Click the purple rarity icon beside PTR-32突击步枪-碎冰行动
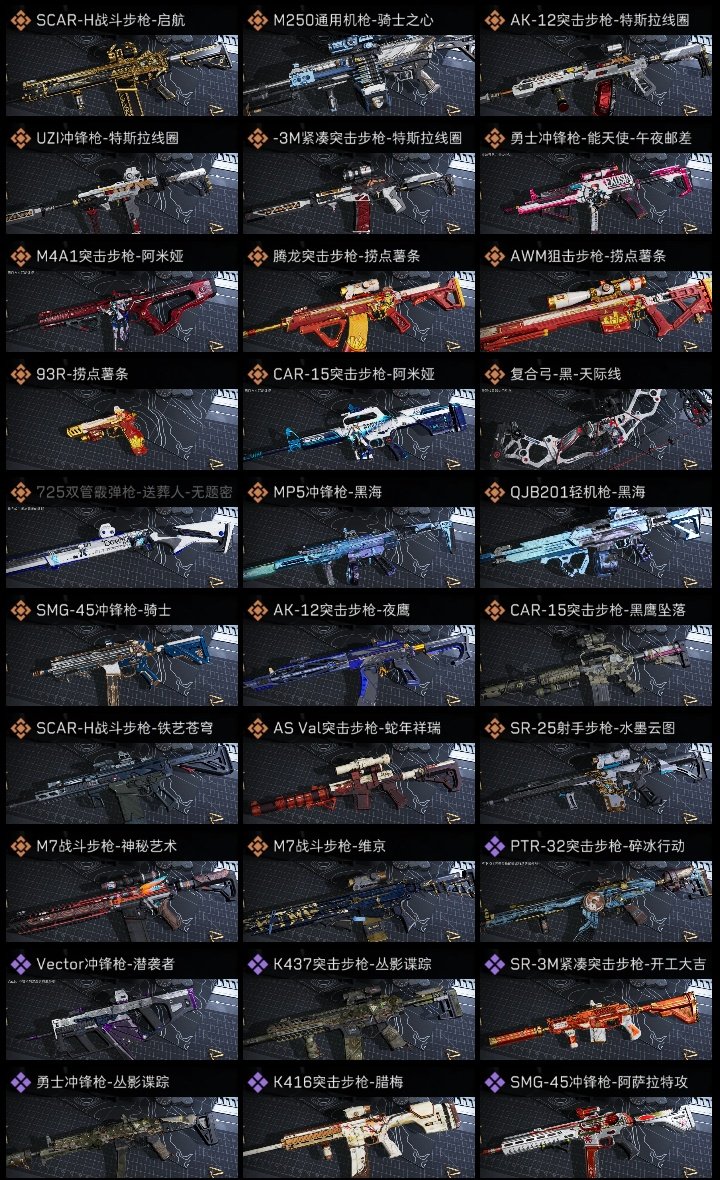The height and width of the screenshot is (1180, 720). click(494, 846)
